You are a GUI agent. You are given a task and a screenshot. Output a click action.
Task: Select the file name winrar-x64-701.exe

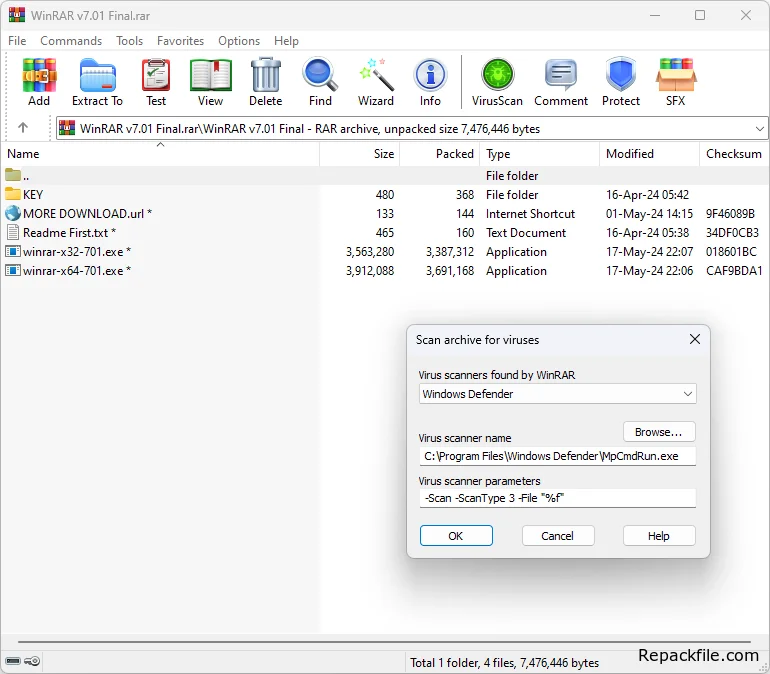[73, 271]
